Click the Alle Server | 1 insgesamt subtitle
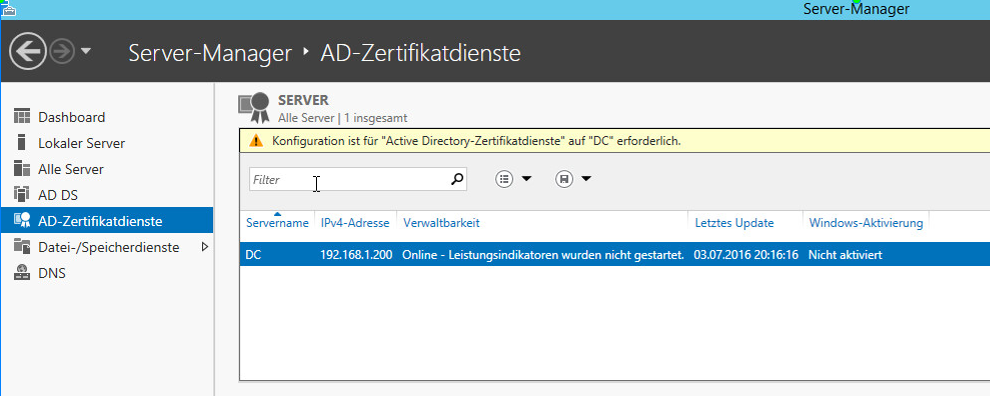The height and width of the screenshot is (396, 990). pos(342,117)
